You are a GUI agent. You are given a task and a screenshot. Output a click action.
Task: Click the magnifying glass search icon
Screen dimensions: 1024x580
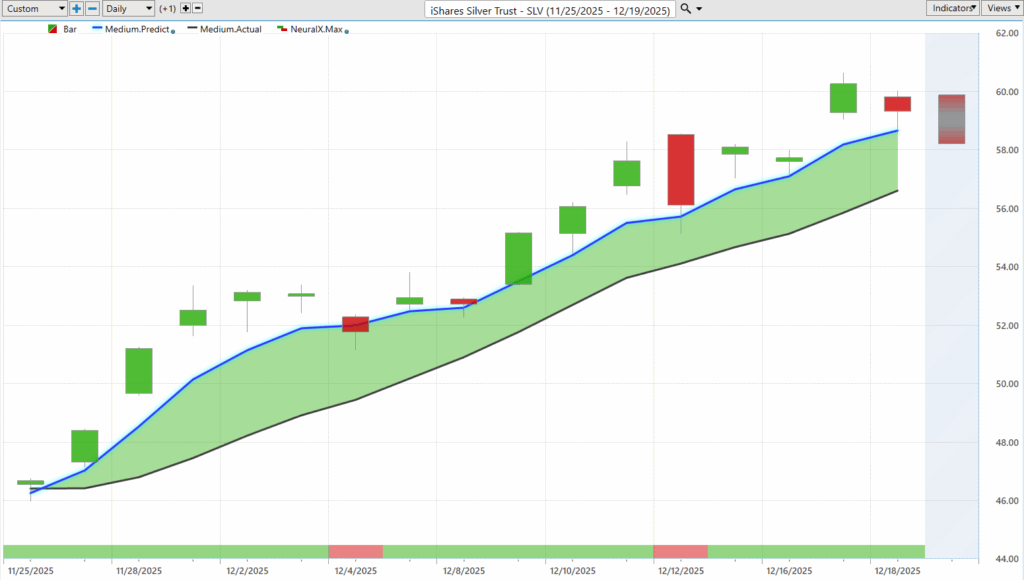click(x=685, y=9)
